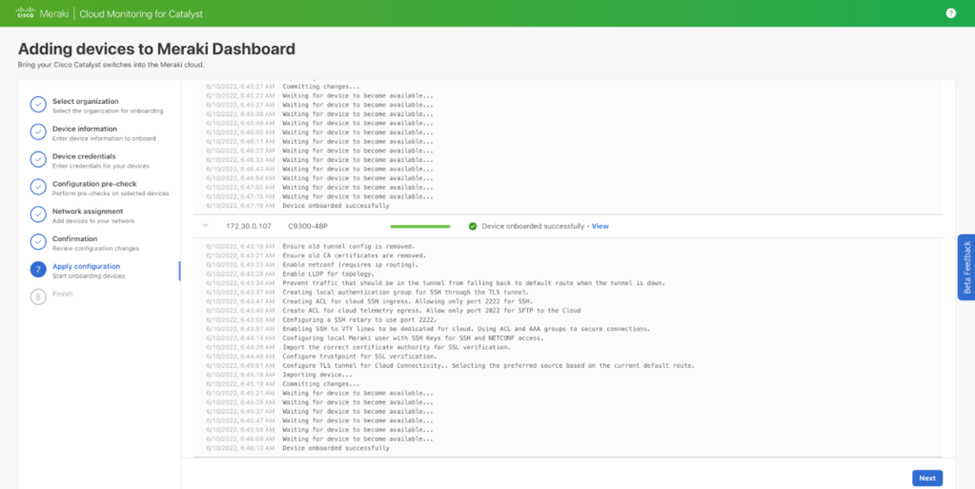Click the Network assignment checkmark circle
The image size is (975, 489).
click(x=38, y=214)
